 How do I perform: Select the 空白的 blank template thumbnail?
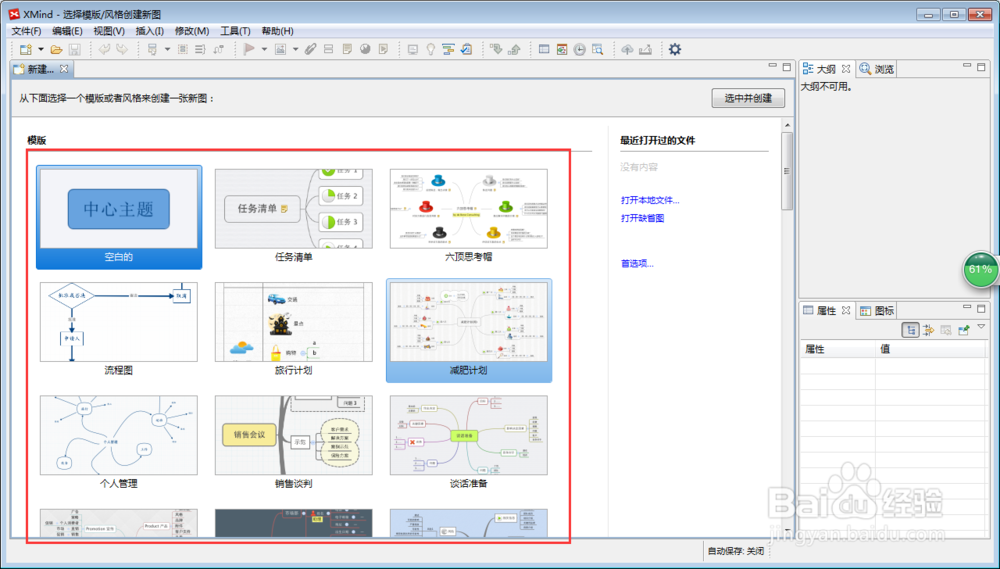tap(119, 217)
